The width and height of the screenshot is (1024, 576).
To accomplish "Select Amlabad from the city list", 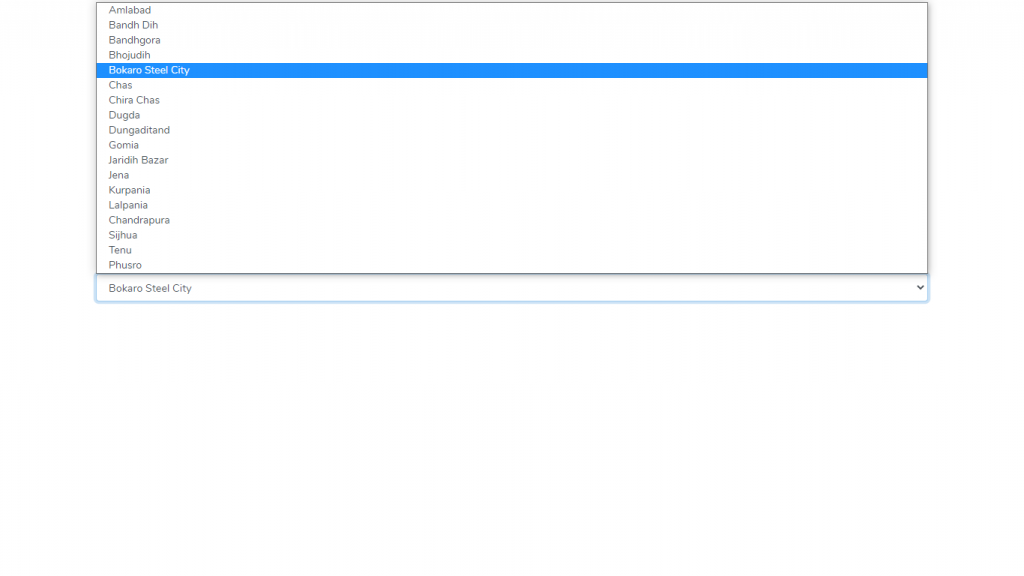I will [x=130, y=10].
